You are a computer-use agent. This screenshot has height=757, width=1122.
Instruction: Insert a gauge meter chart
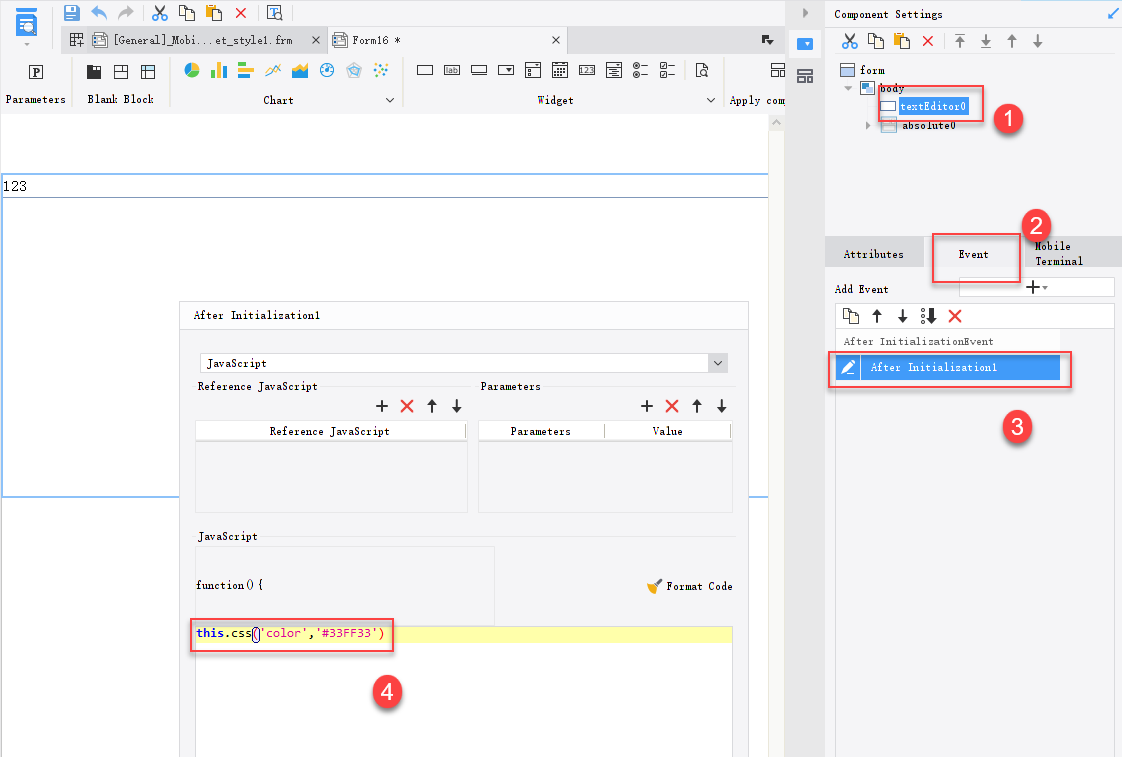tap(327, 70)
